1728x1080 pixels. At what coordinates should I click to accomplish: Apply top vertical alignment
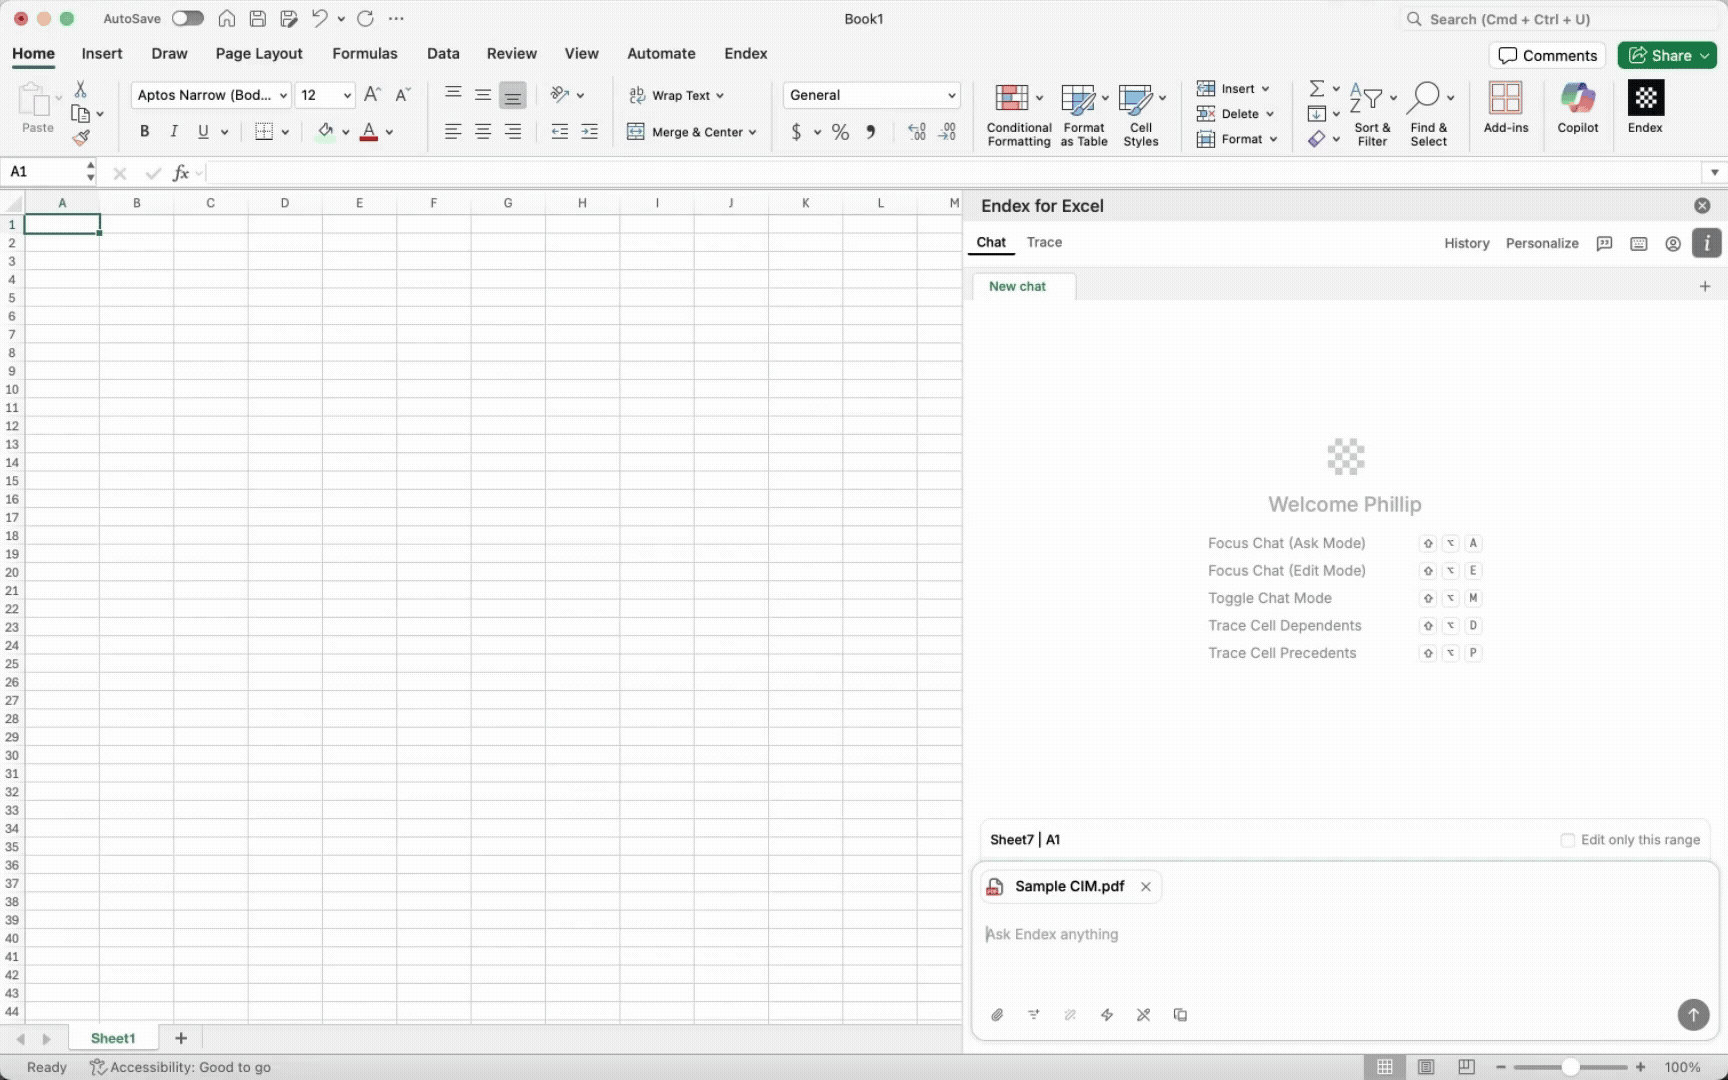(453, 95)
